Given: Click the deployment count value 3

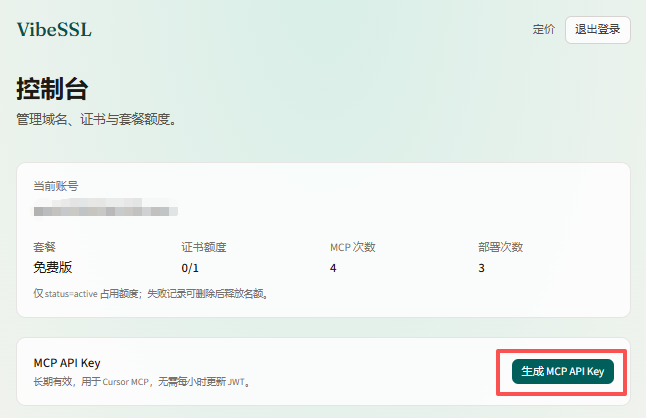Looking at the screenshot, I should pyautogui.click(x=481, y=268).
